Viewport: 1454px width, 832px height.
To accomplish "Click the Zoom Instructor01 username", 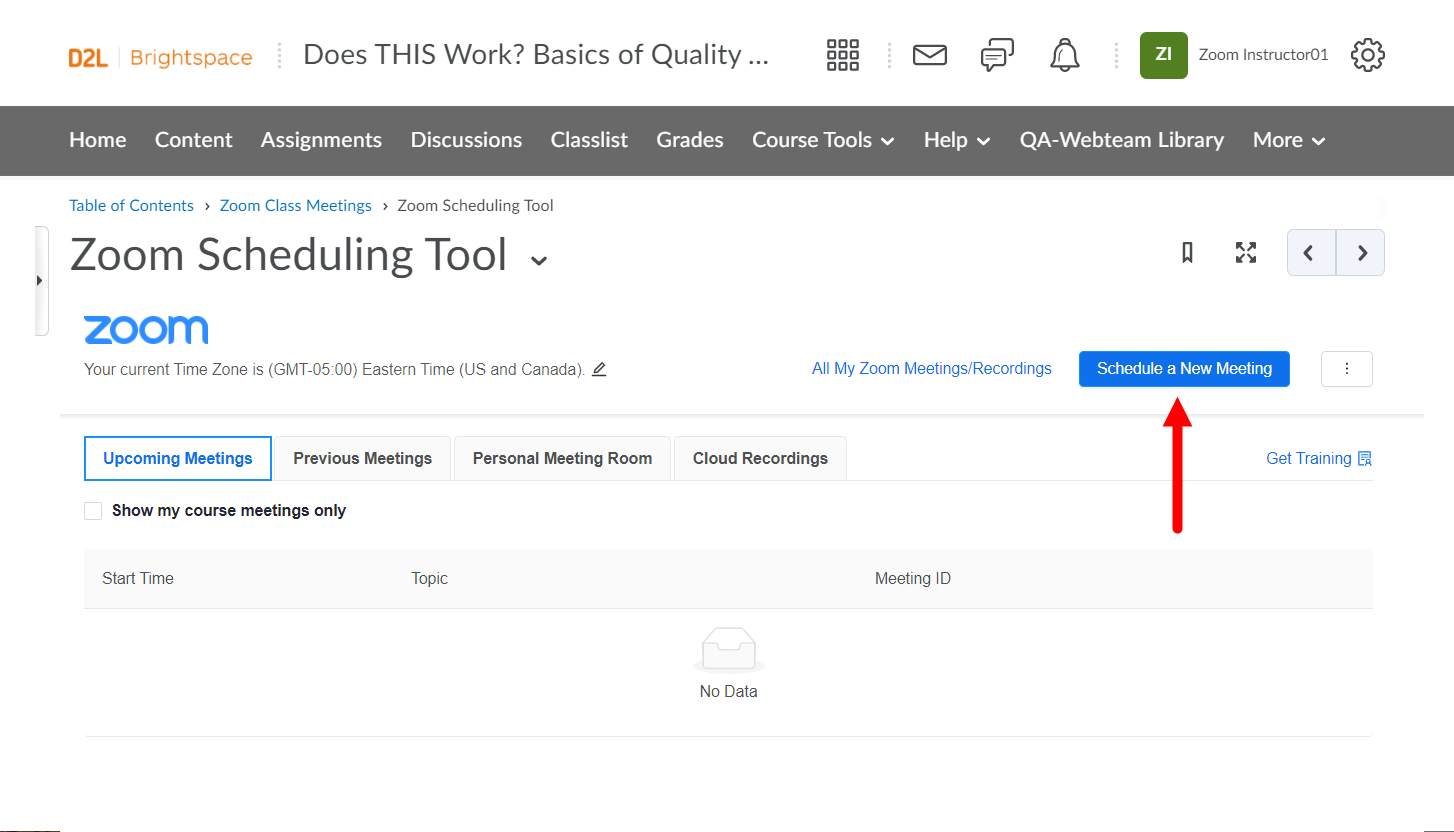I will point(1264,55).
